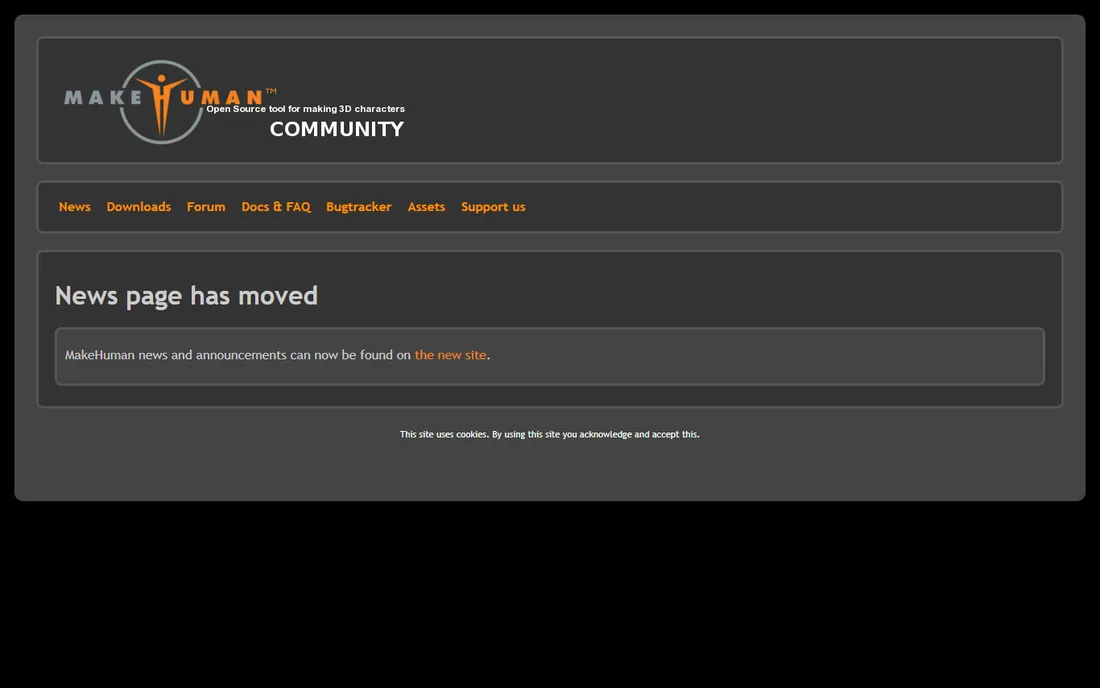The width and height of the screenshot is (1100, 688).
Task: Click the 'News page has moved' heading
Action: coord(187,296)
